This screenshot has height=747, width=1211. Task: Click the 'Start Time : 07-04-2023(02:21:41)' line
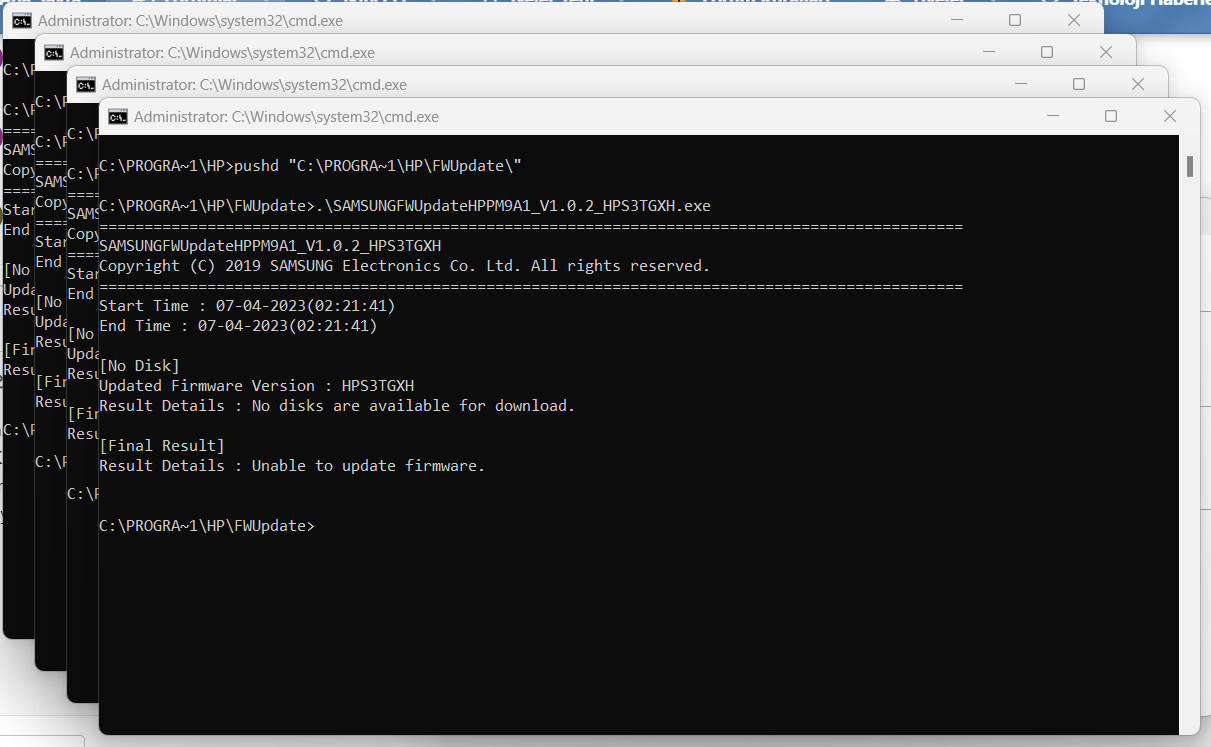(247, 306)
